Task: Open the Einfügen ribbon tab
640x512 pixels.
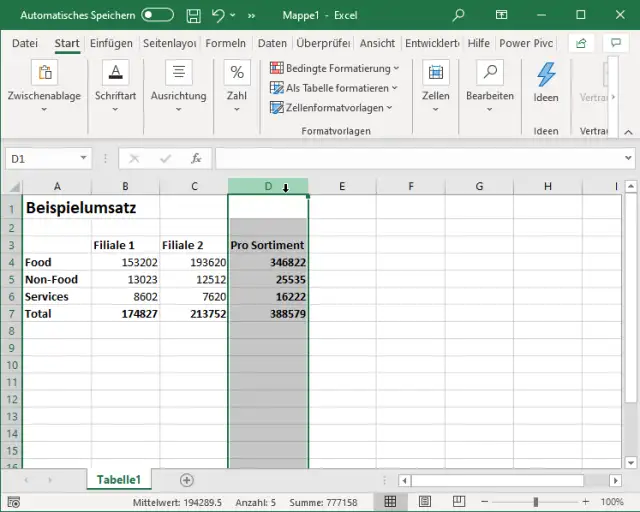Action: click(110, 43)
